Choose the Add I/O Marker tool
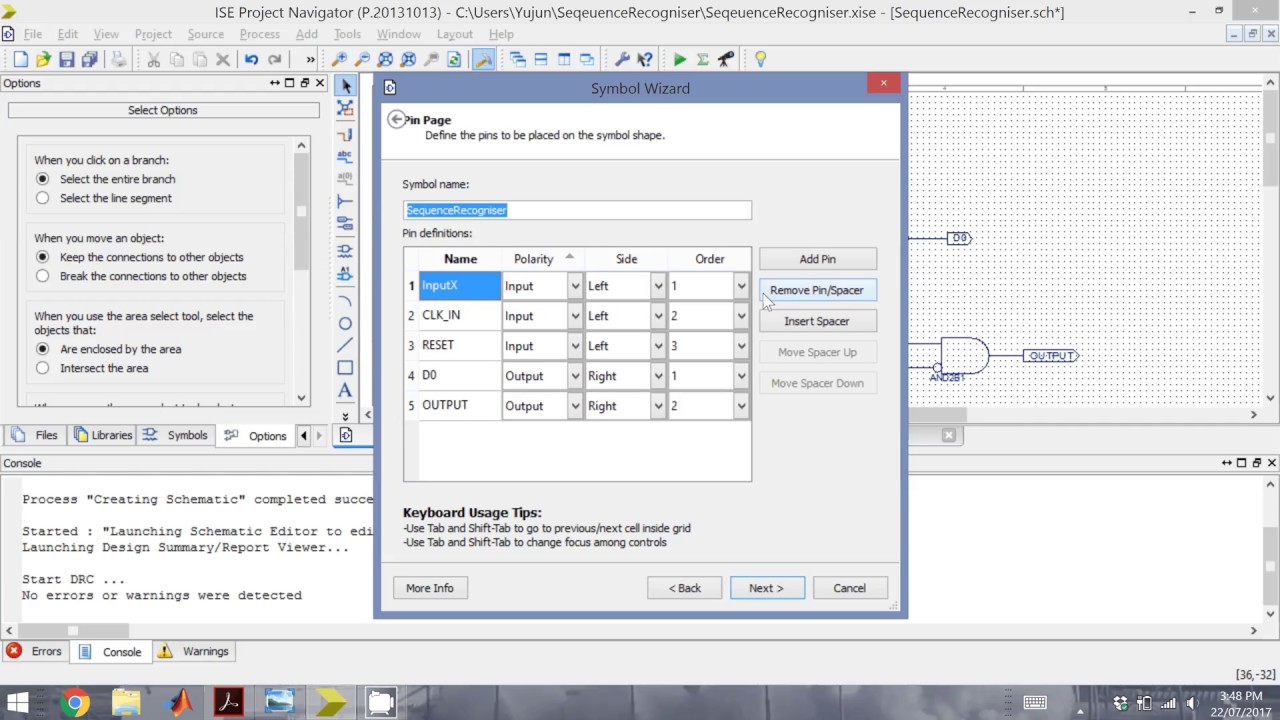The image size is (1280, 720). click(x=345, y=224)
